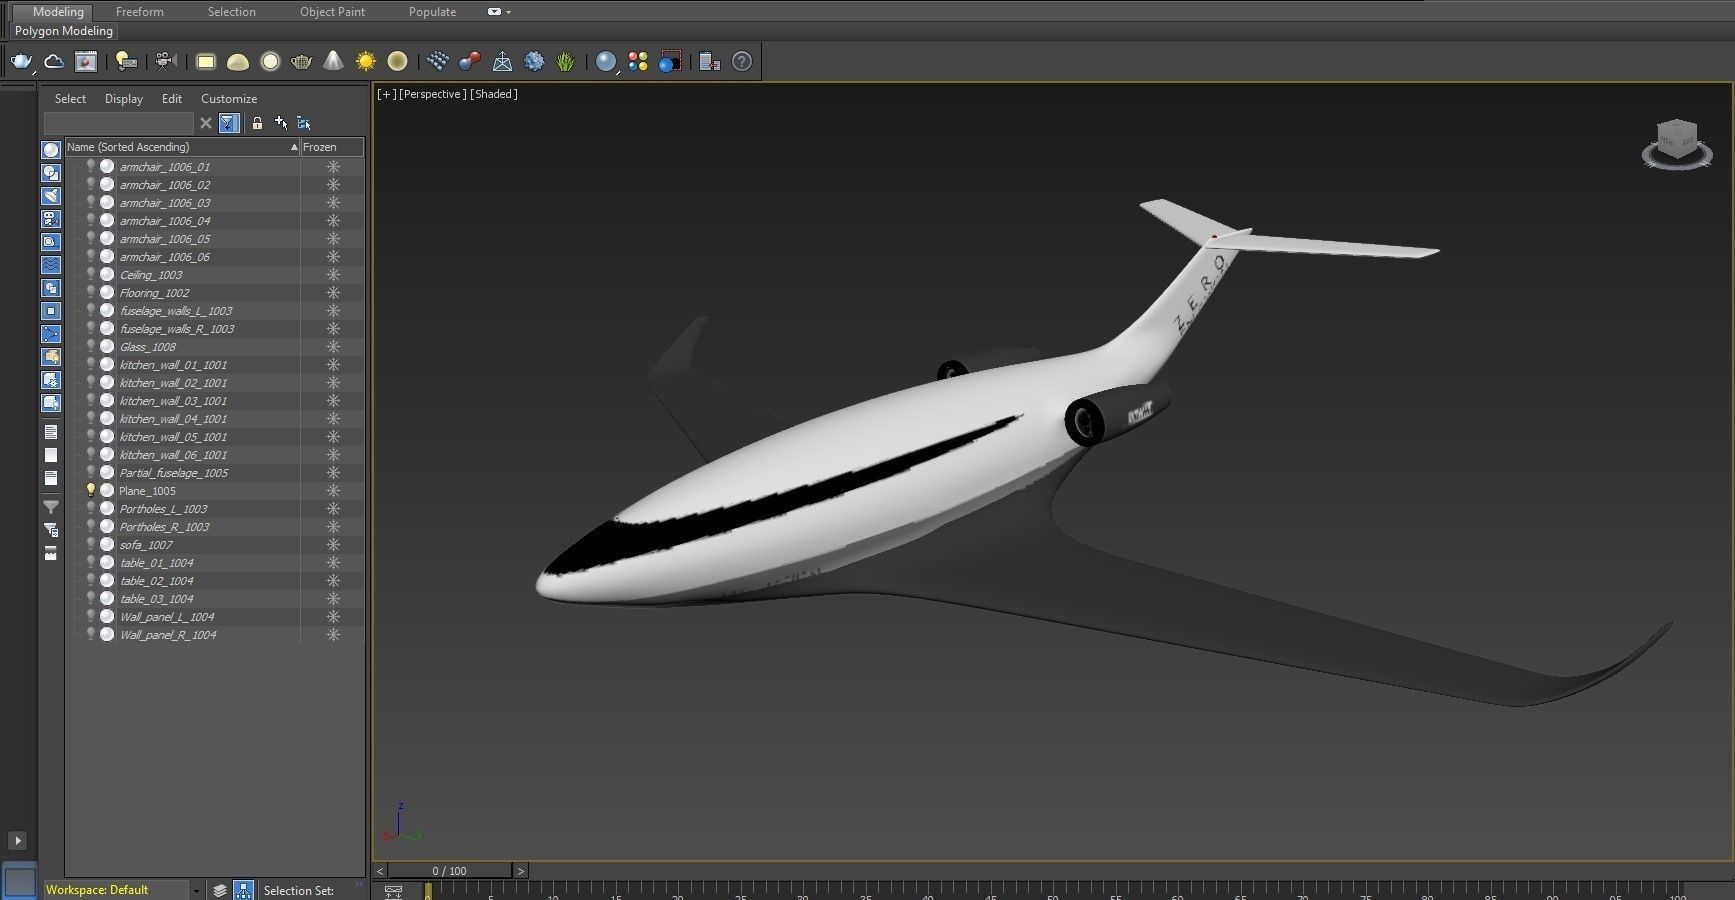
Task: Toggle the sort by hierarchy button at bottom
Action: pyautogui.click(x=243, y=890)
